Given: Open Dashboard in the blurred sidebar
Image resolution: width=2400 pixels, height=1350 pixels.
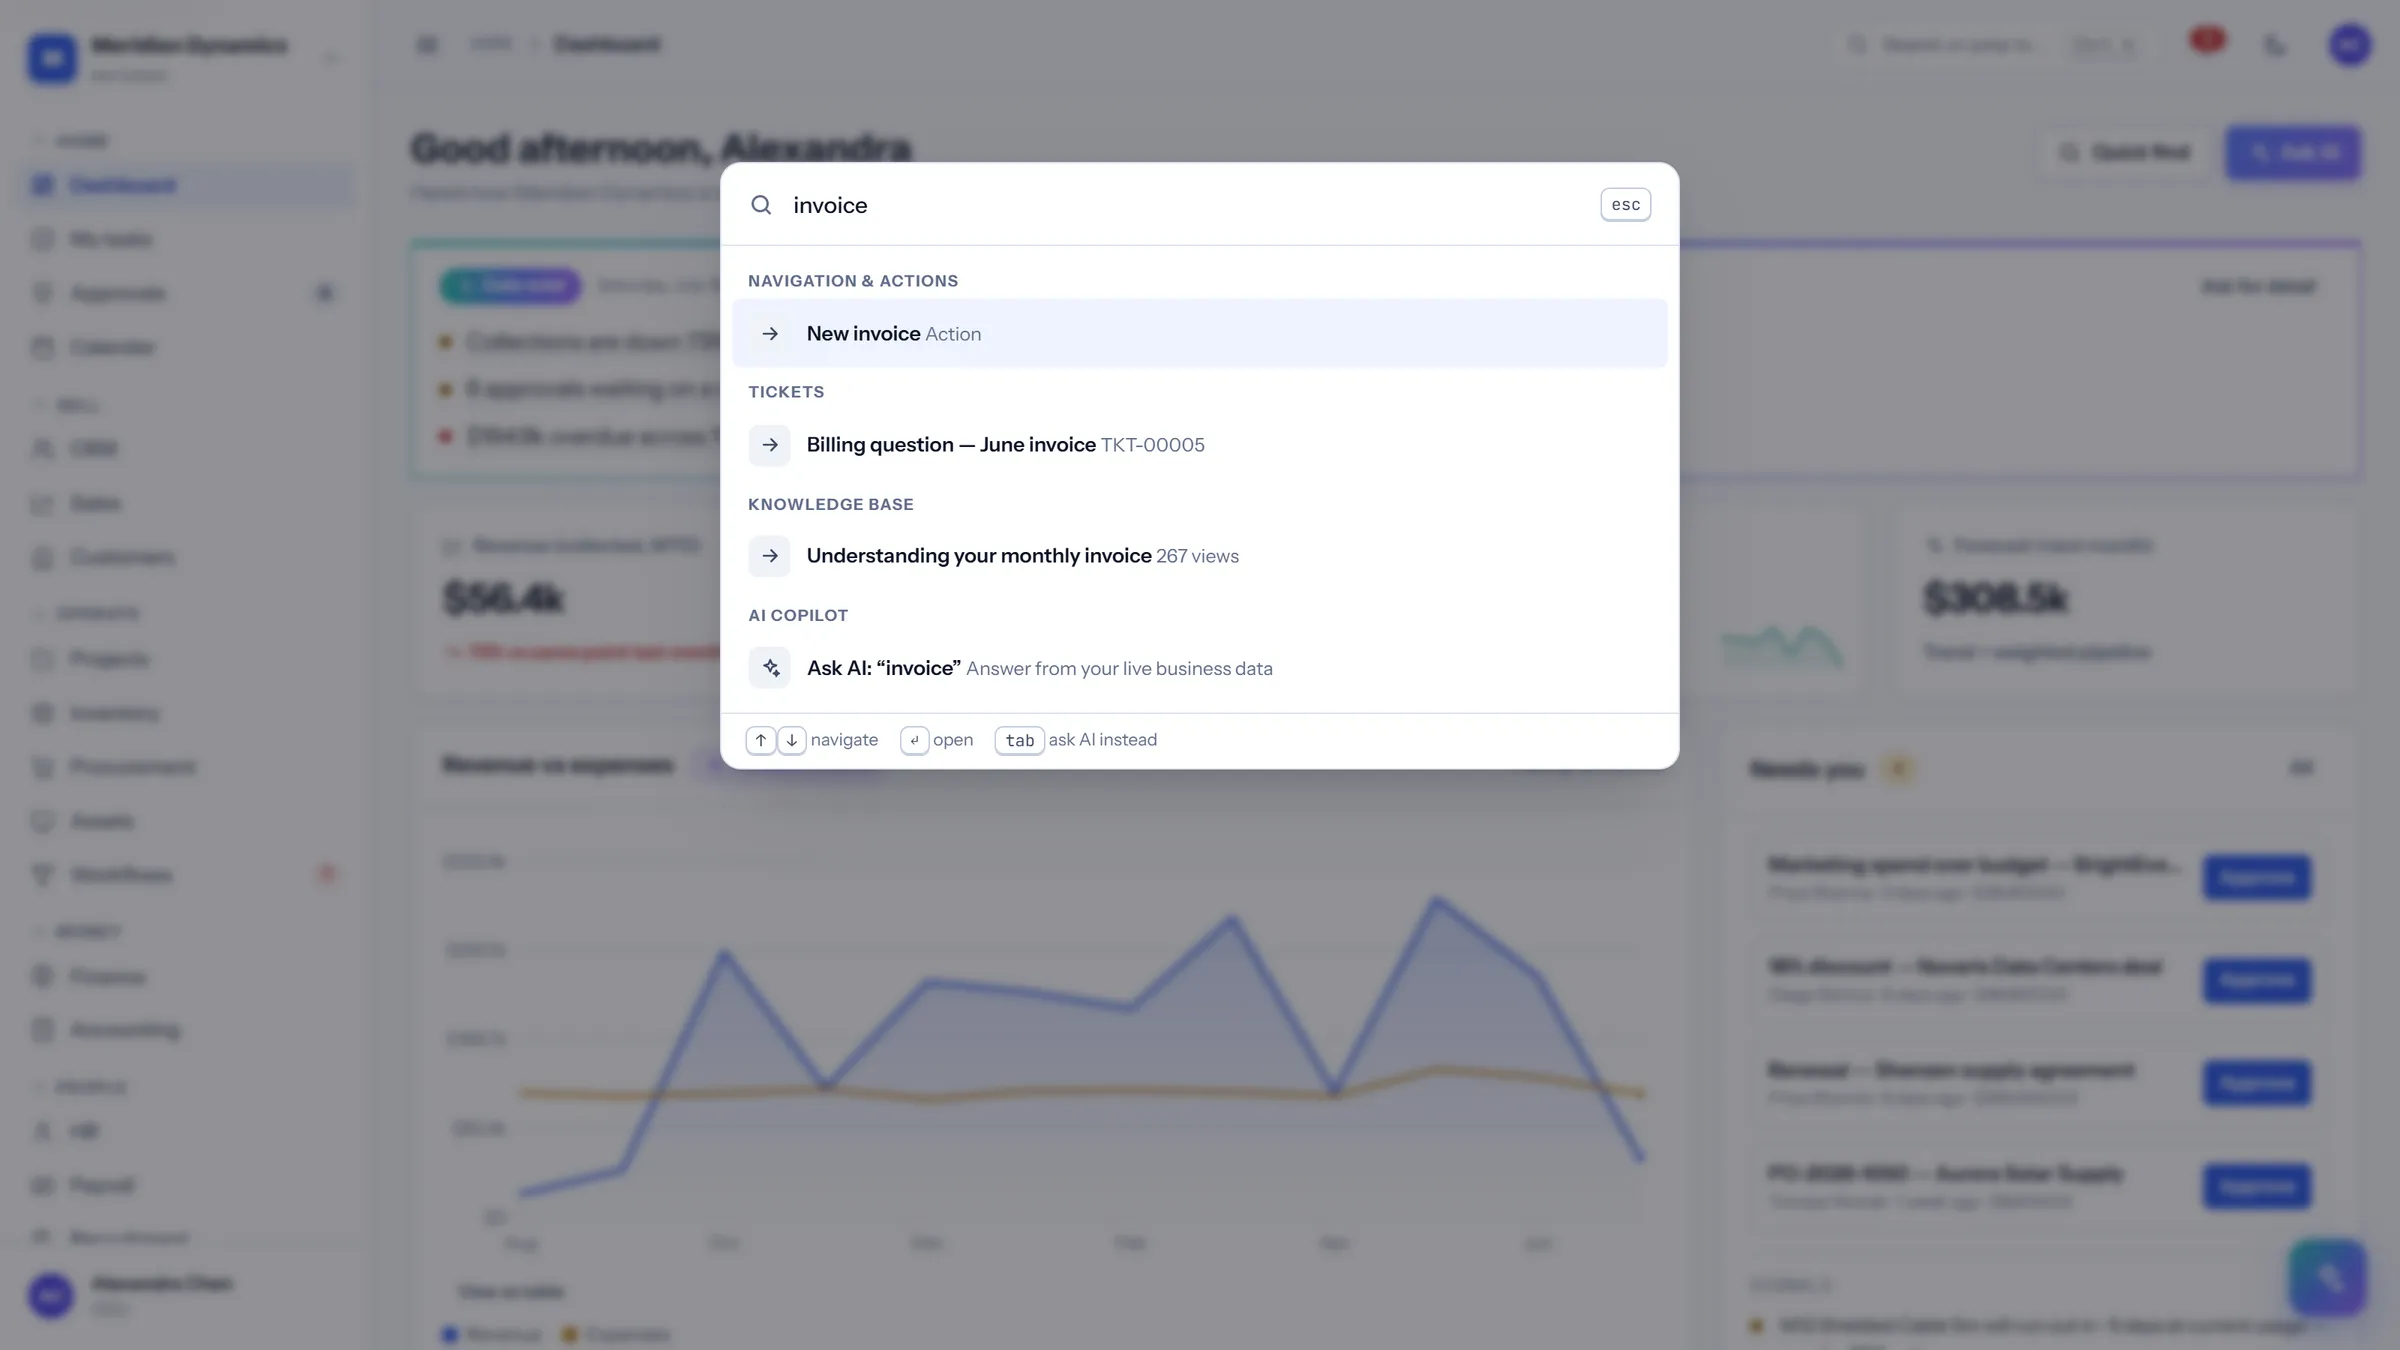Looking at the screenshot, I should click(187, 186).
